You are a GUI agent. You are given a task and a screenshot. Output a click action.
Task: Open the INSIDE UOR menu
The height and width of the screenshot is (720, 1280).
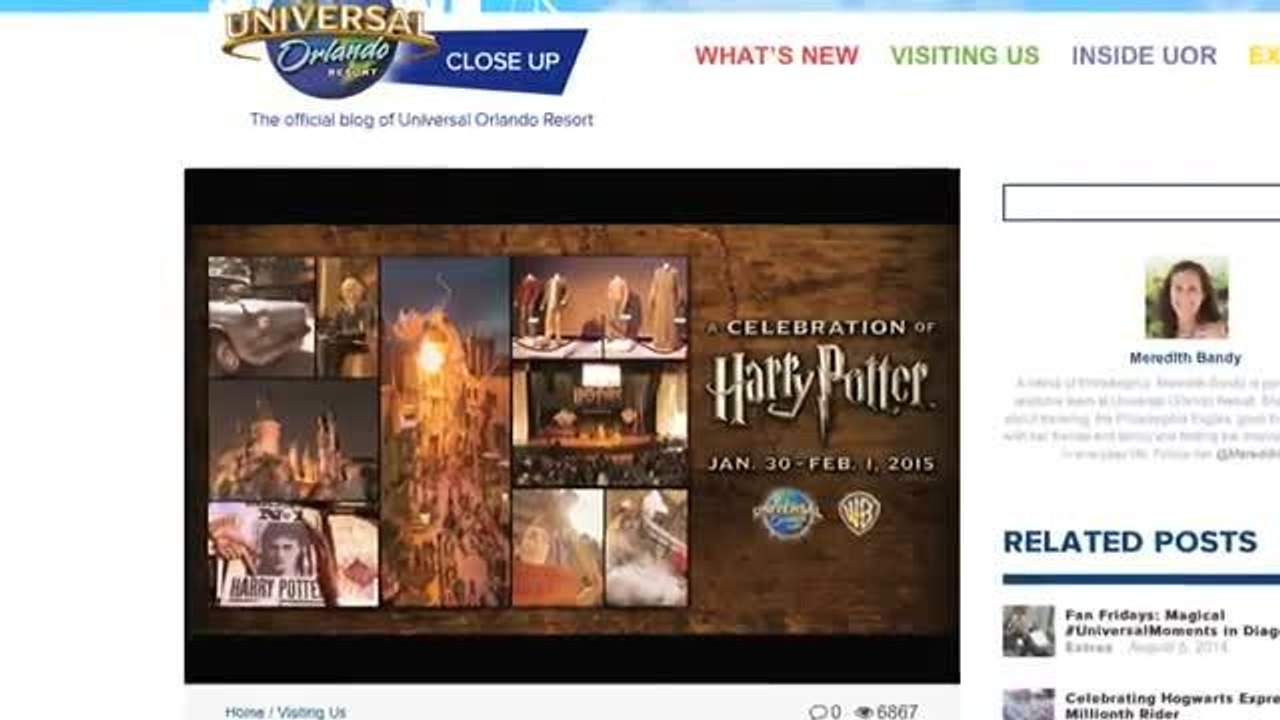[1144, 56]
